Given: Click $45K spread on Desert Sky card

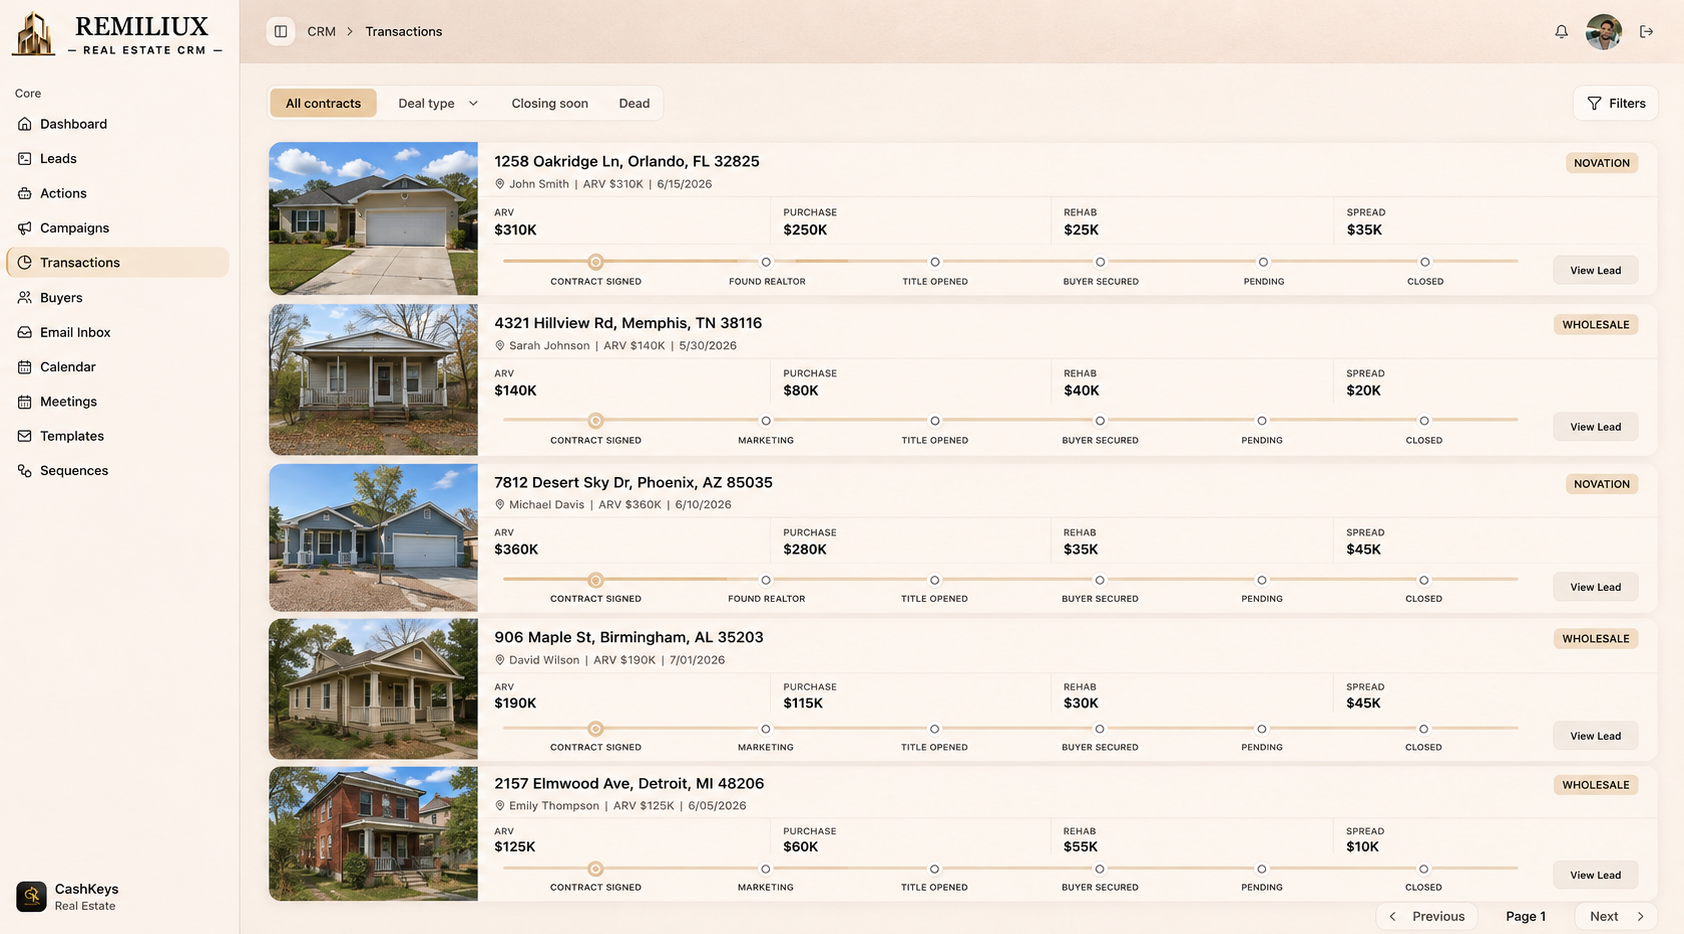Looking at the screenshot, I should coord(1364,549).
